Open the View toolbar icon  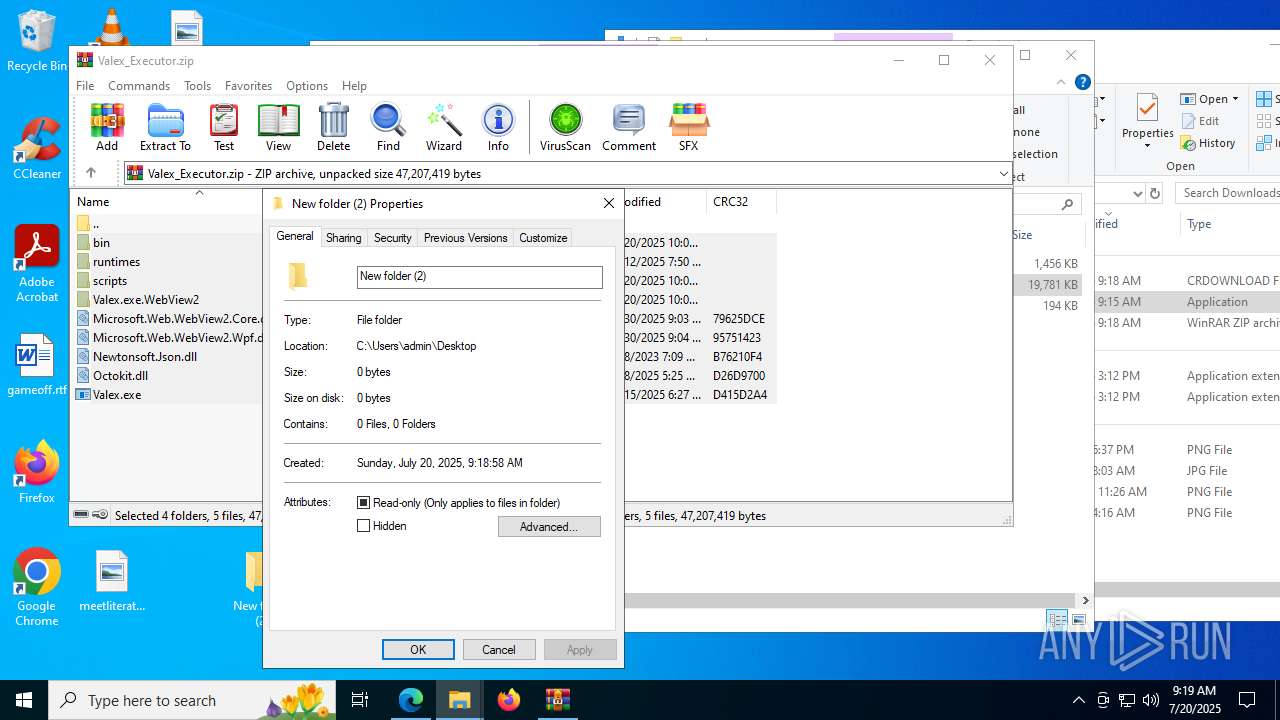[278, 127]
